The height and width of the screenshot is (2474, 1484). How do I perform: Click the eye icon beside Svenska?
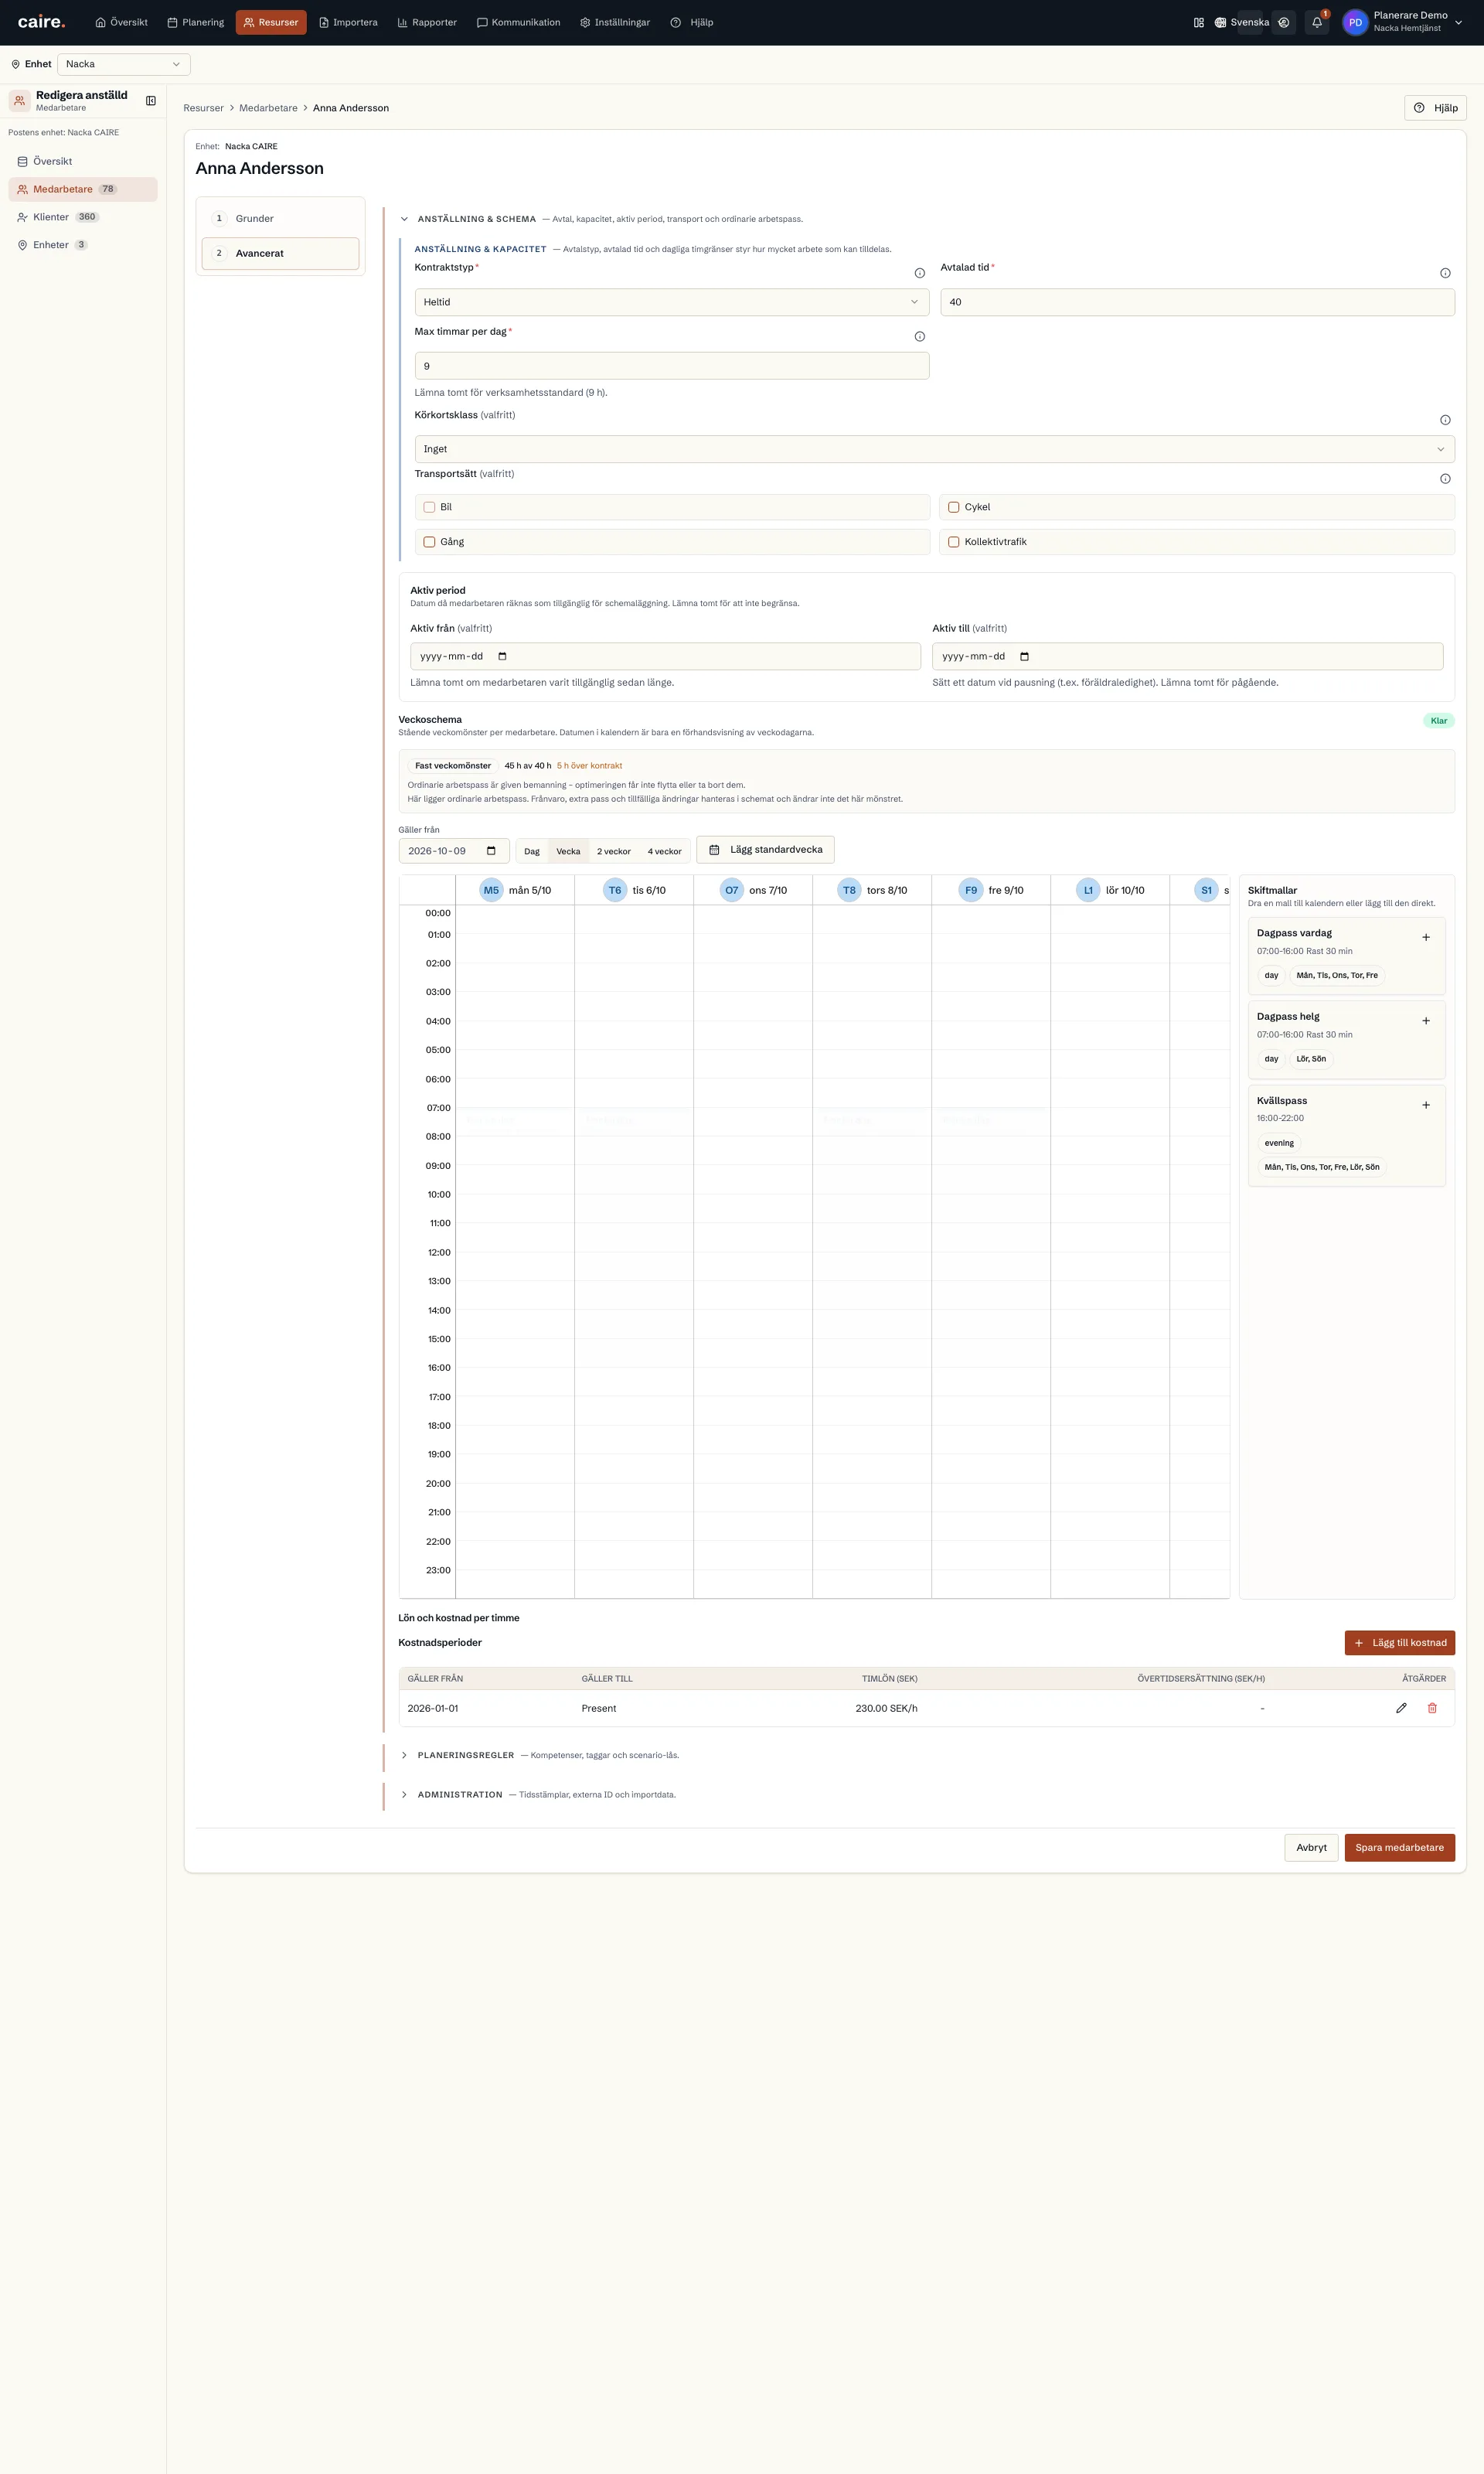pyautogui.click(x=1284, y=22)
